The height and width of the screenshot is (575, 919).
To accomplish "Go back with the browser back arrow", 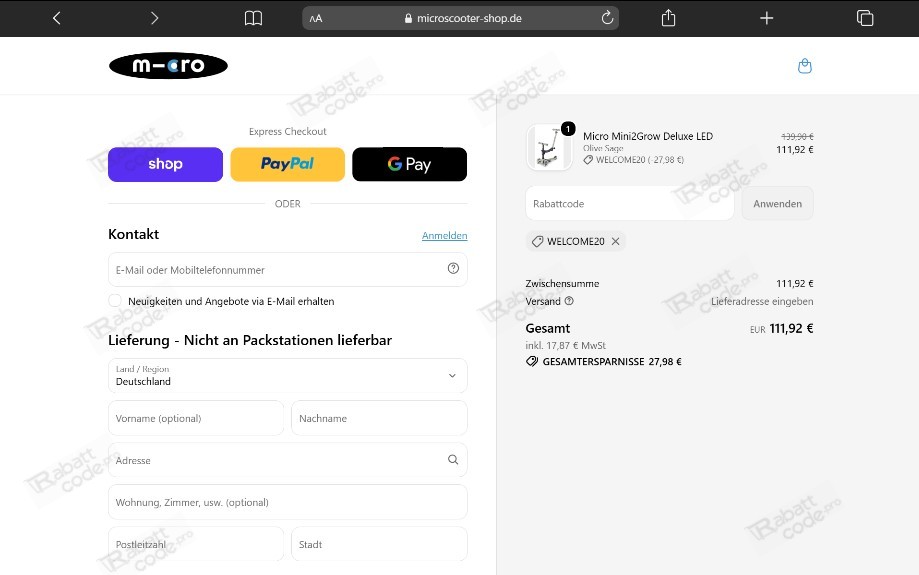I will click(x=56, y=18).
